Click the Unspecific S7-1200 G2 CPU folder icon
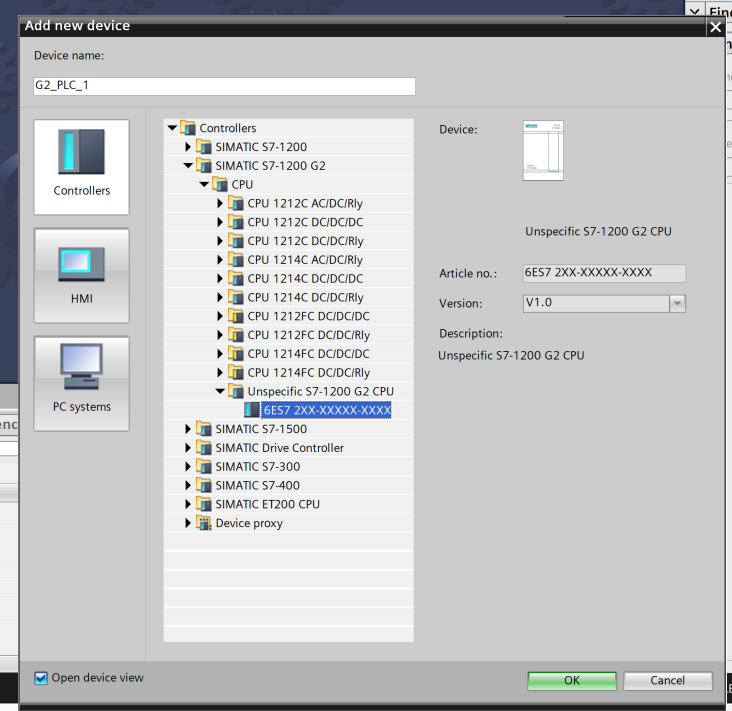 pos(236,391)
